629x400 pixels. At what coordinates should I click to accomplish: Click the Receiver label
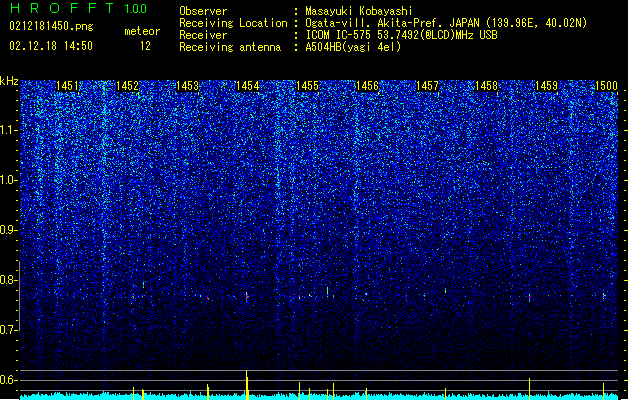(203, 35)
